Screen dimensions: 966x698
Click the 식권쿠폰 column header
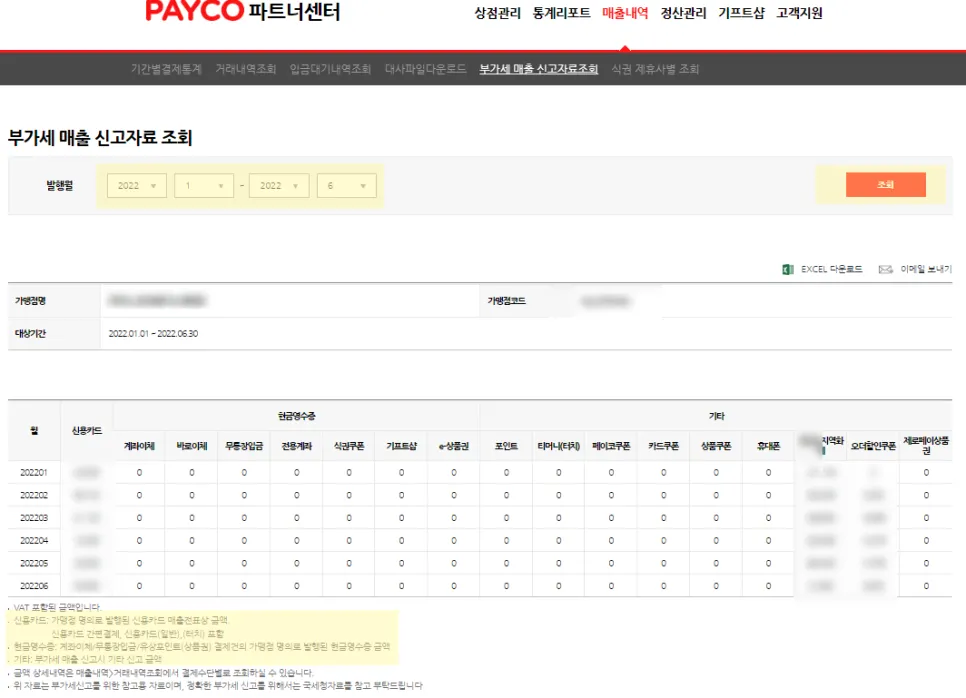pyautogui.click(x=349, y=446)
